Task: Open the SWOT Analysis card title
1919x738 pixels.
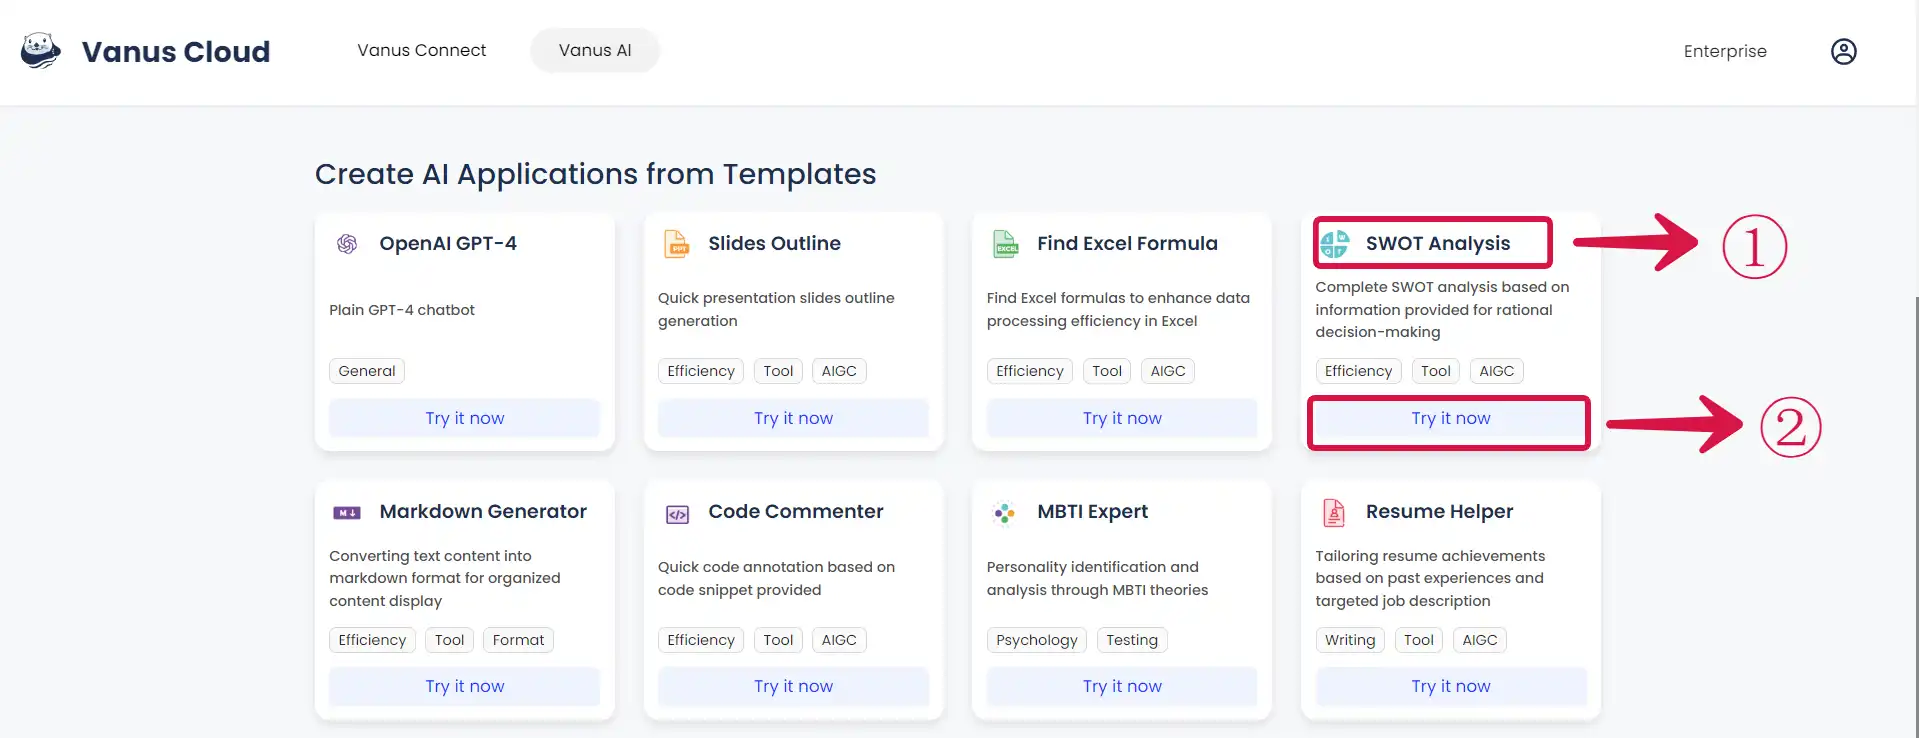Action: pyautogui.click(x=1438, y=243)
